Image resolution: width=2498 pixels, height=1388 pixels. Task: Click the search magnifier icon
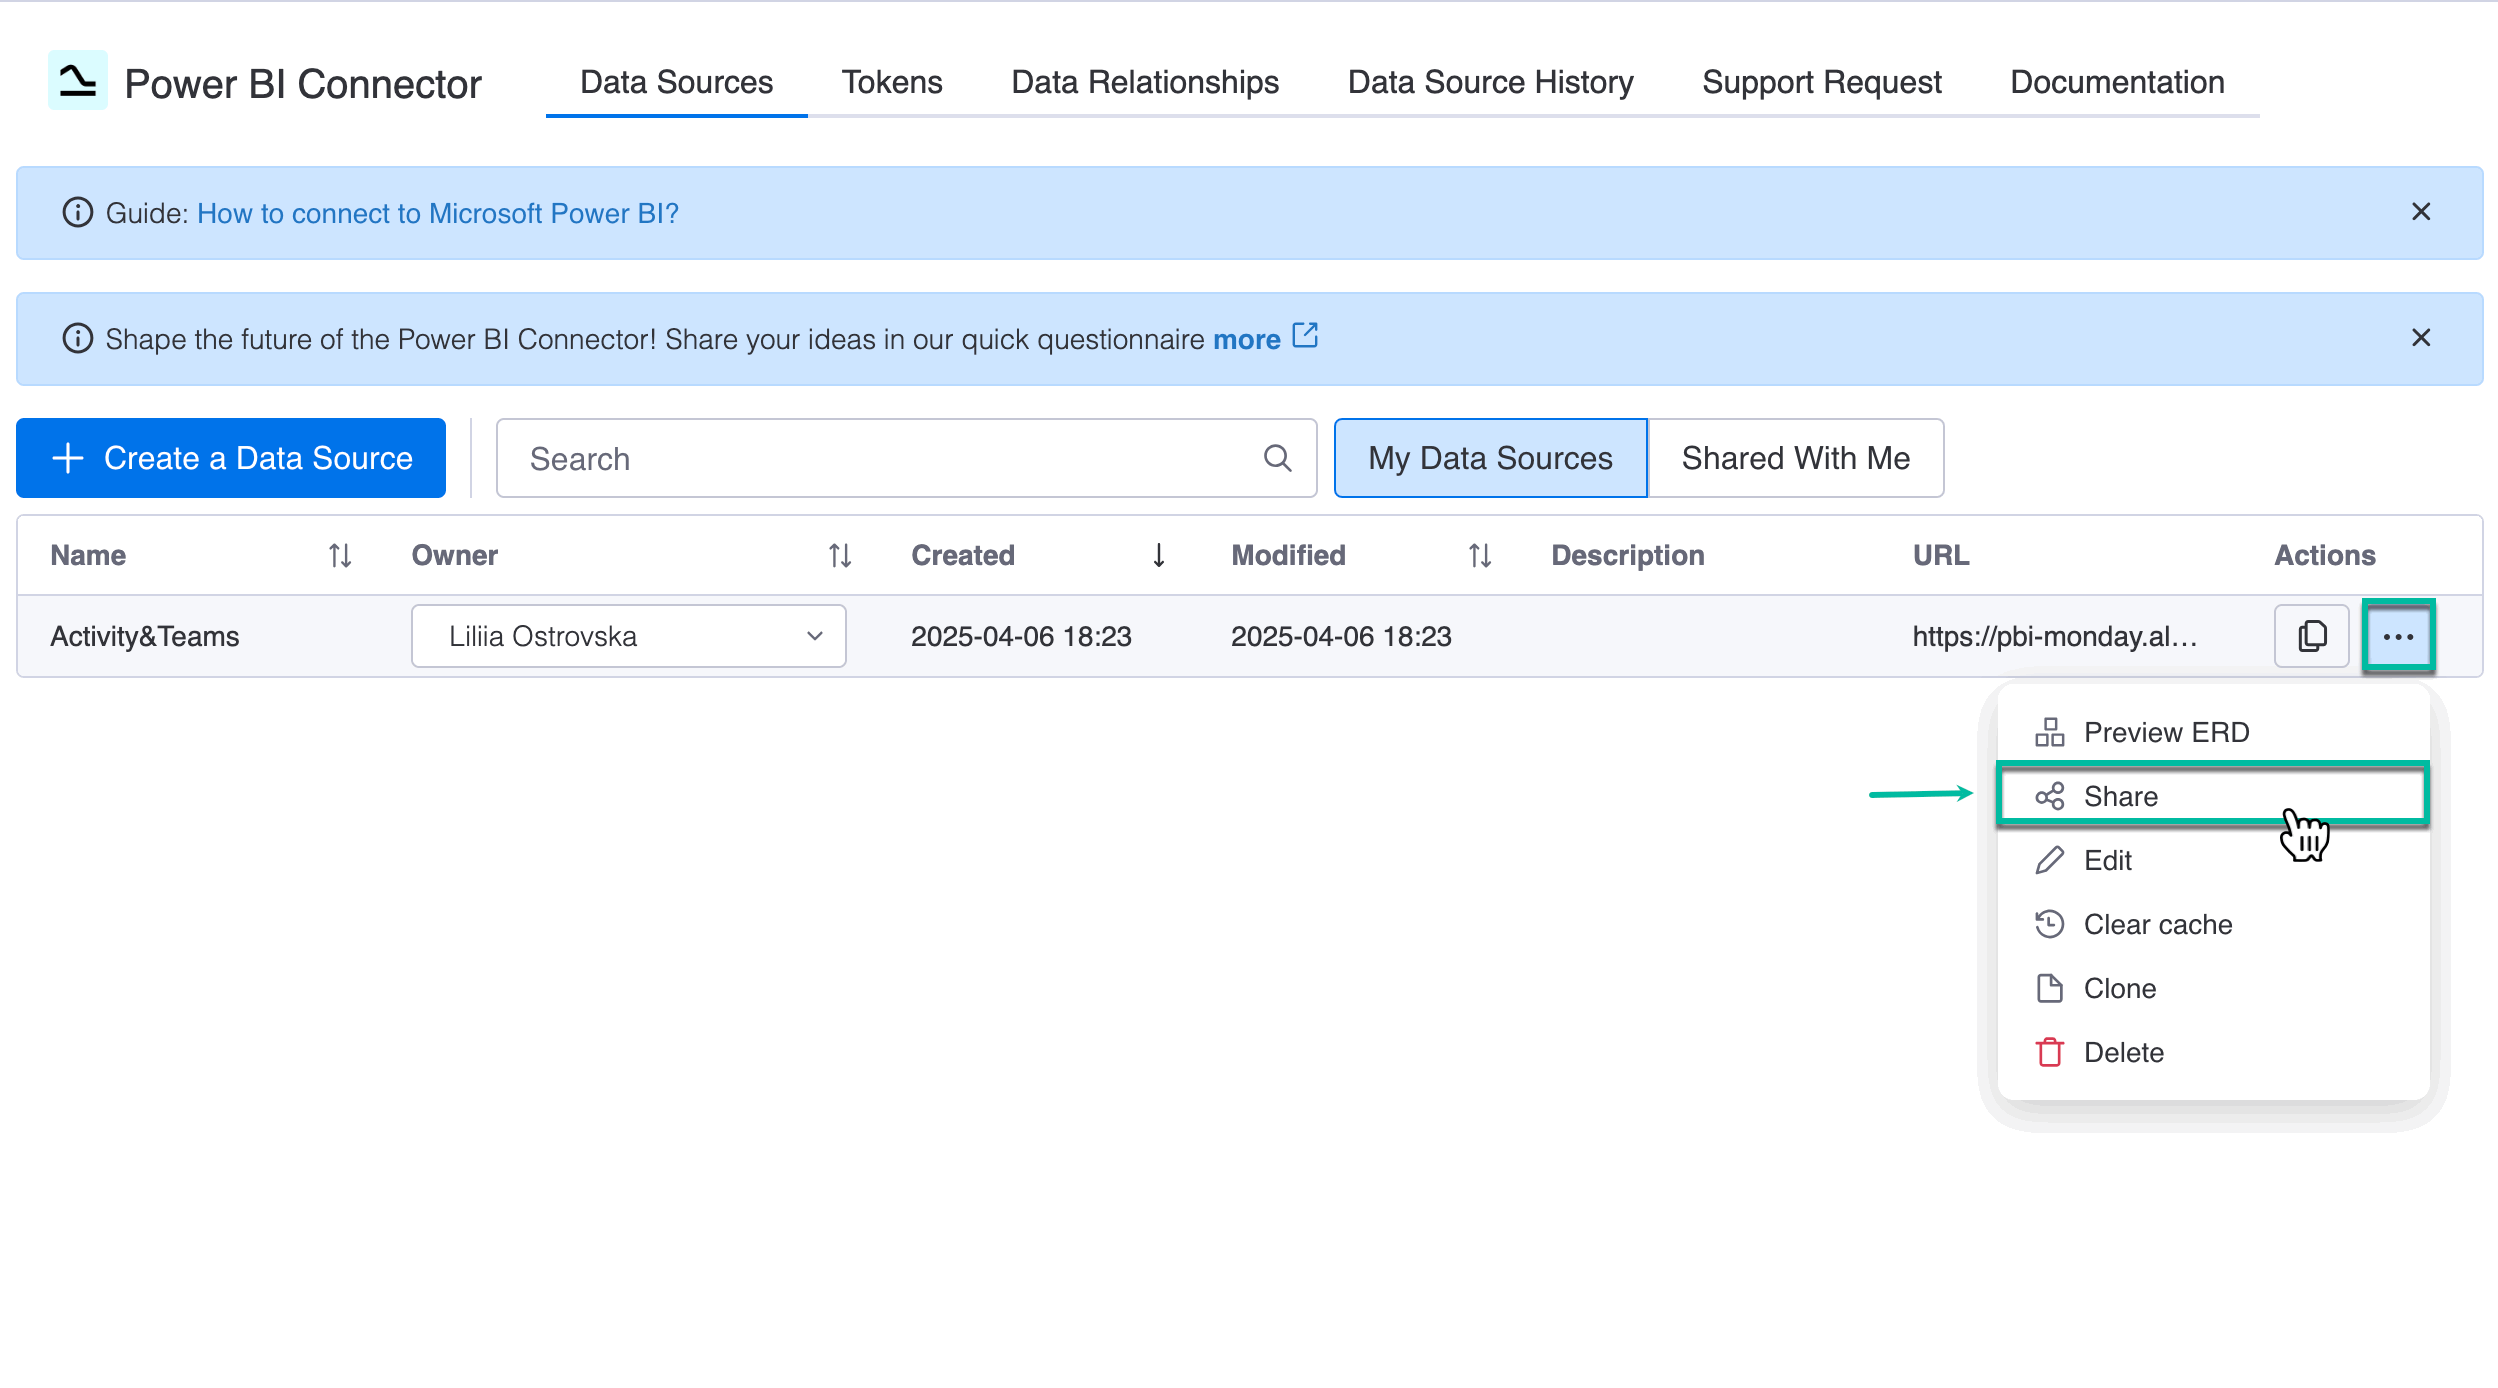click(x=1277, y=458)
